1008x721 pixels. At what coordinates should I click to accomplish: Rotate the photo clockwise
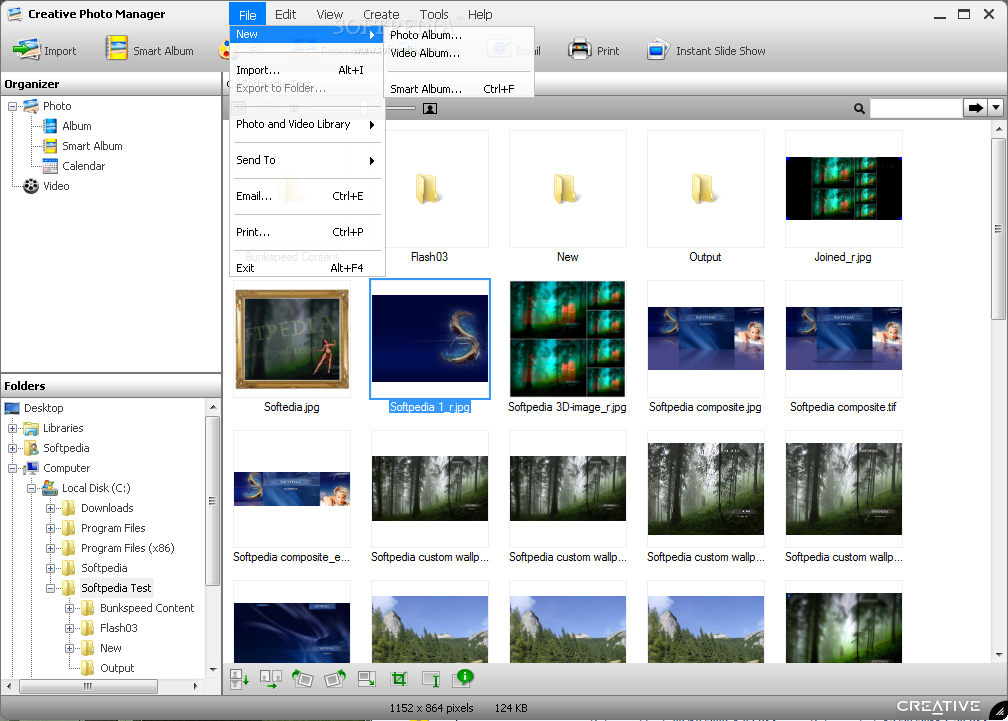(335, 679)
